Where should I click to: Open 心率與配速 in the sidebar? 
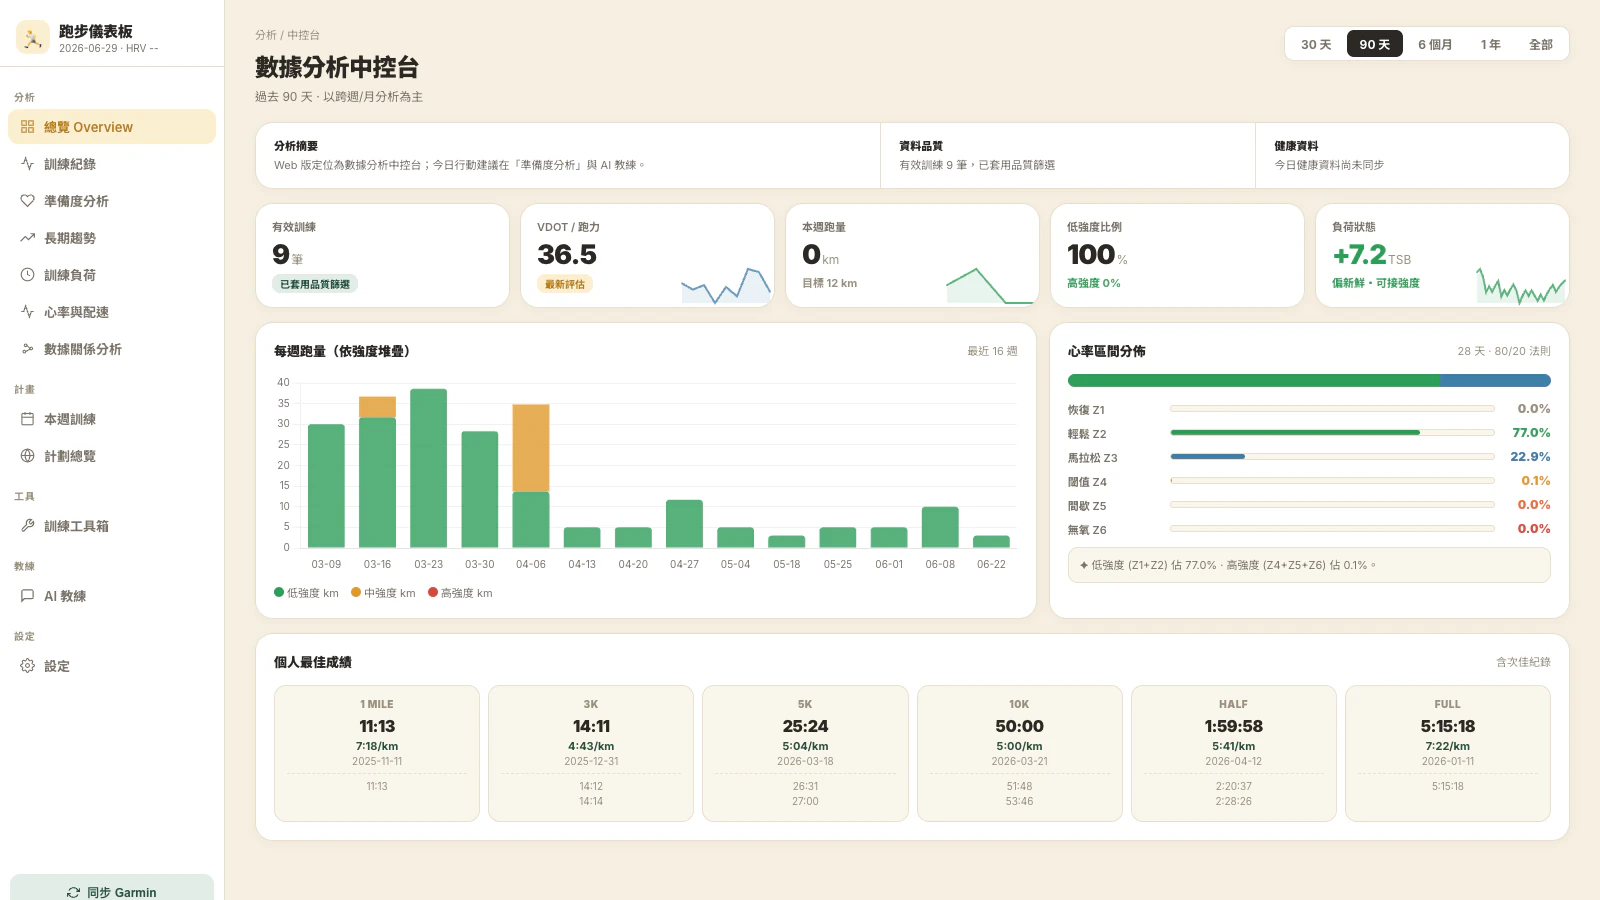(112, 311)
